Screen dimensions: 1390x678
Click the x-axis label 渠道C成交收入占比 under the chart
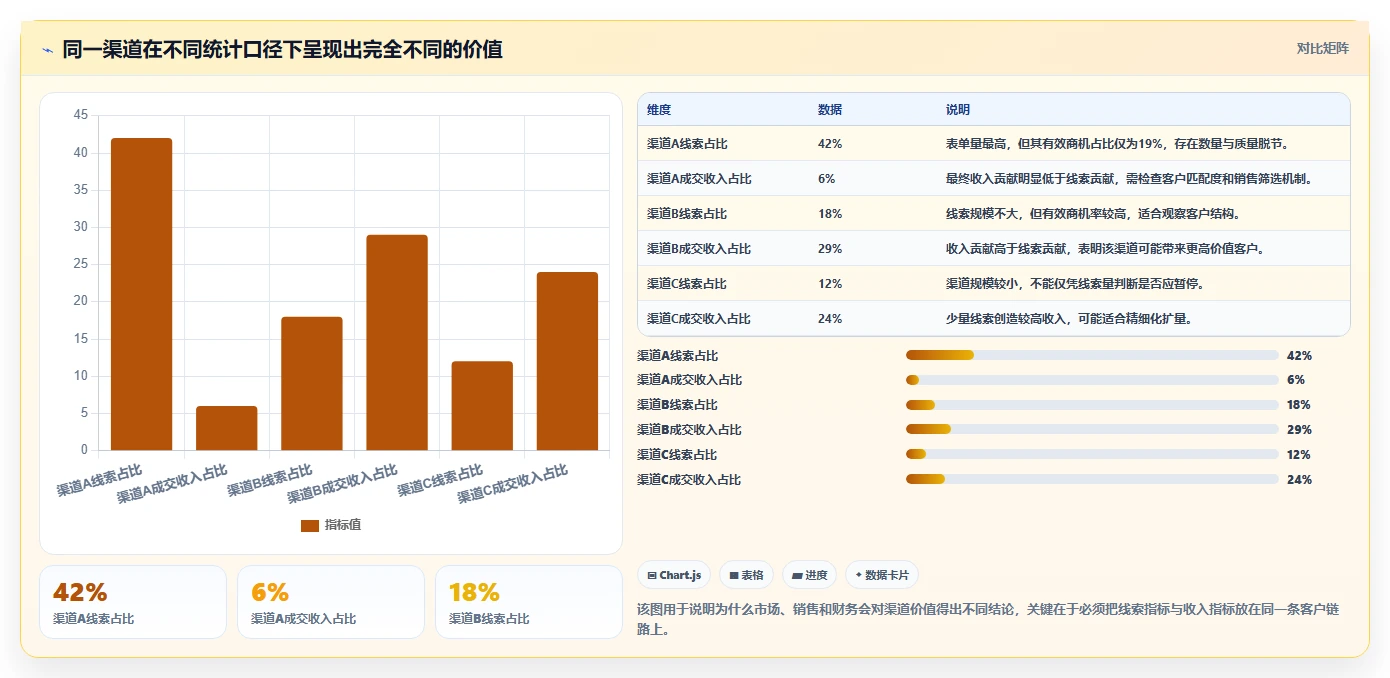tap(513, 484)
